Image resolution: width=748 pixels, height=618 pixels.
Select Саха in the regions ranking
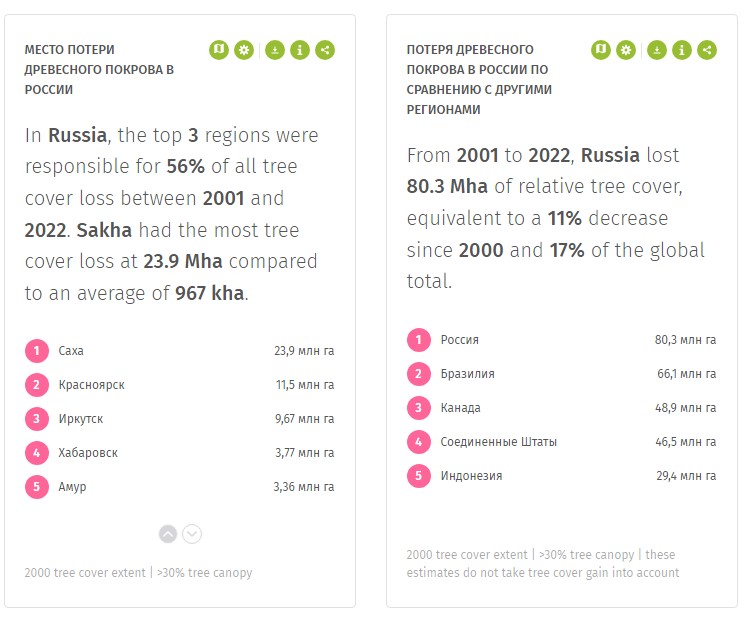(x=71, y=351)
